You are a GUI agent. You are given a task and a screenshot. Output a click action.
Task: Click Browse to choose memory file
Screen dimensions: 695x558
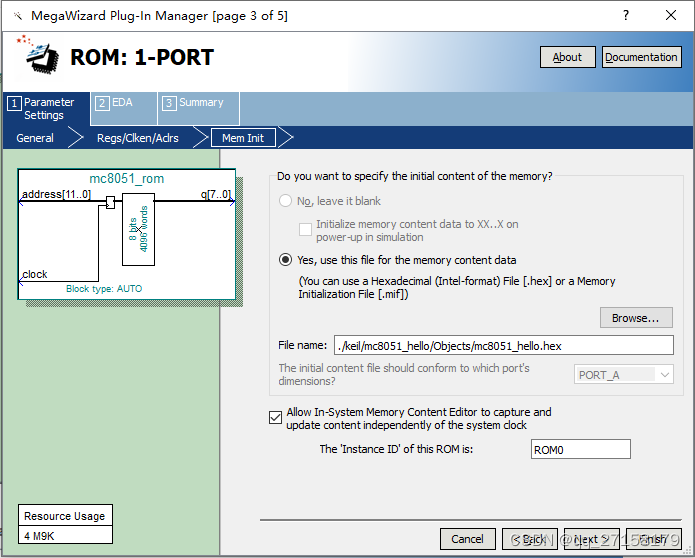click(x=636, y=318)
